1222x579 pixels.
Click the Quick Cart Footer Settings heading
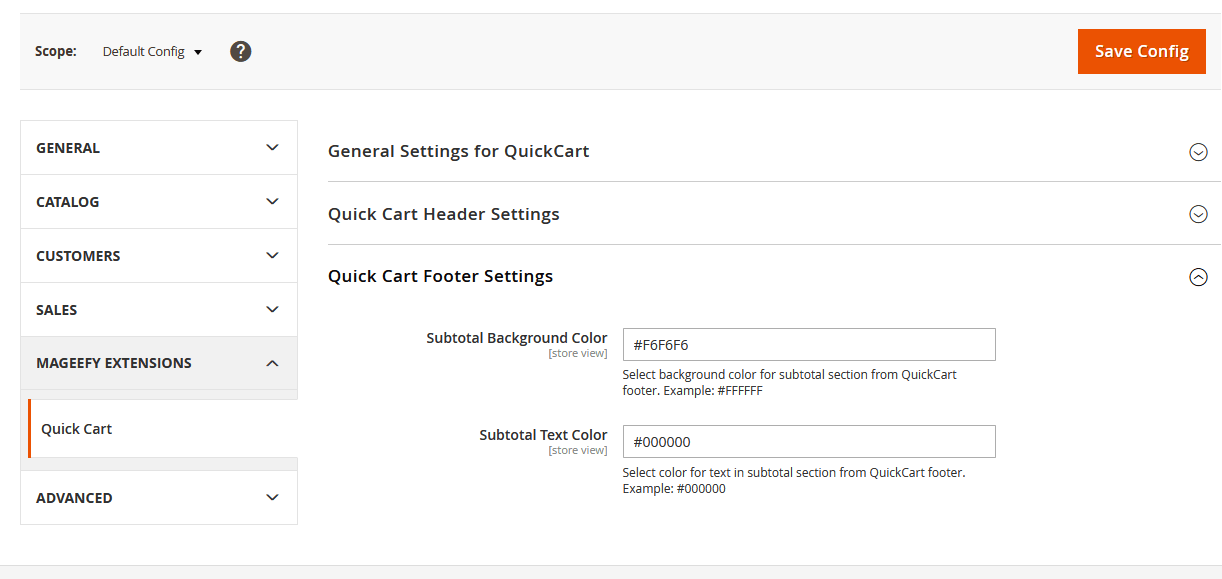coord(440,276)
